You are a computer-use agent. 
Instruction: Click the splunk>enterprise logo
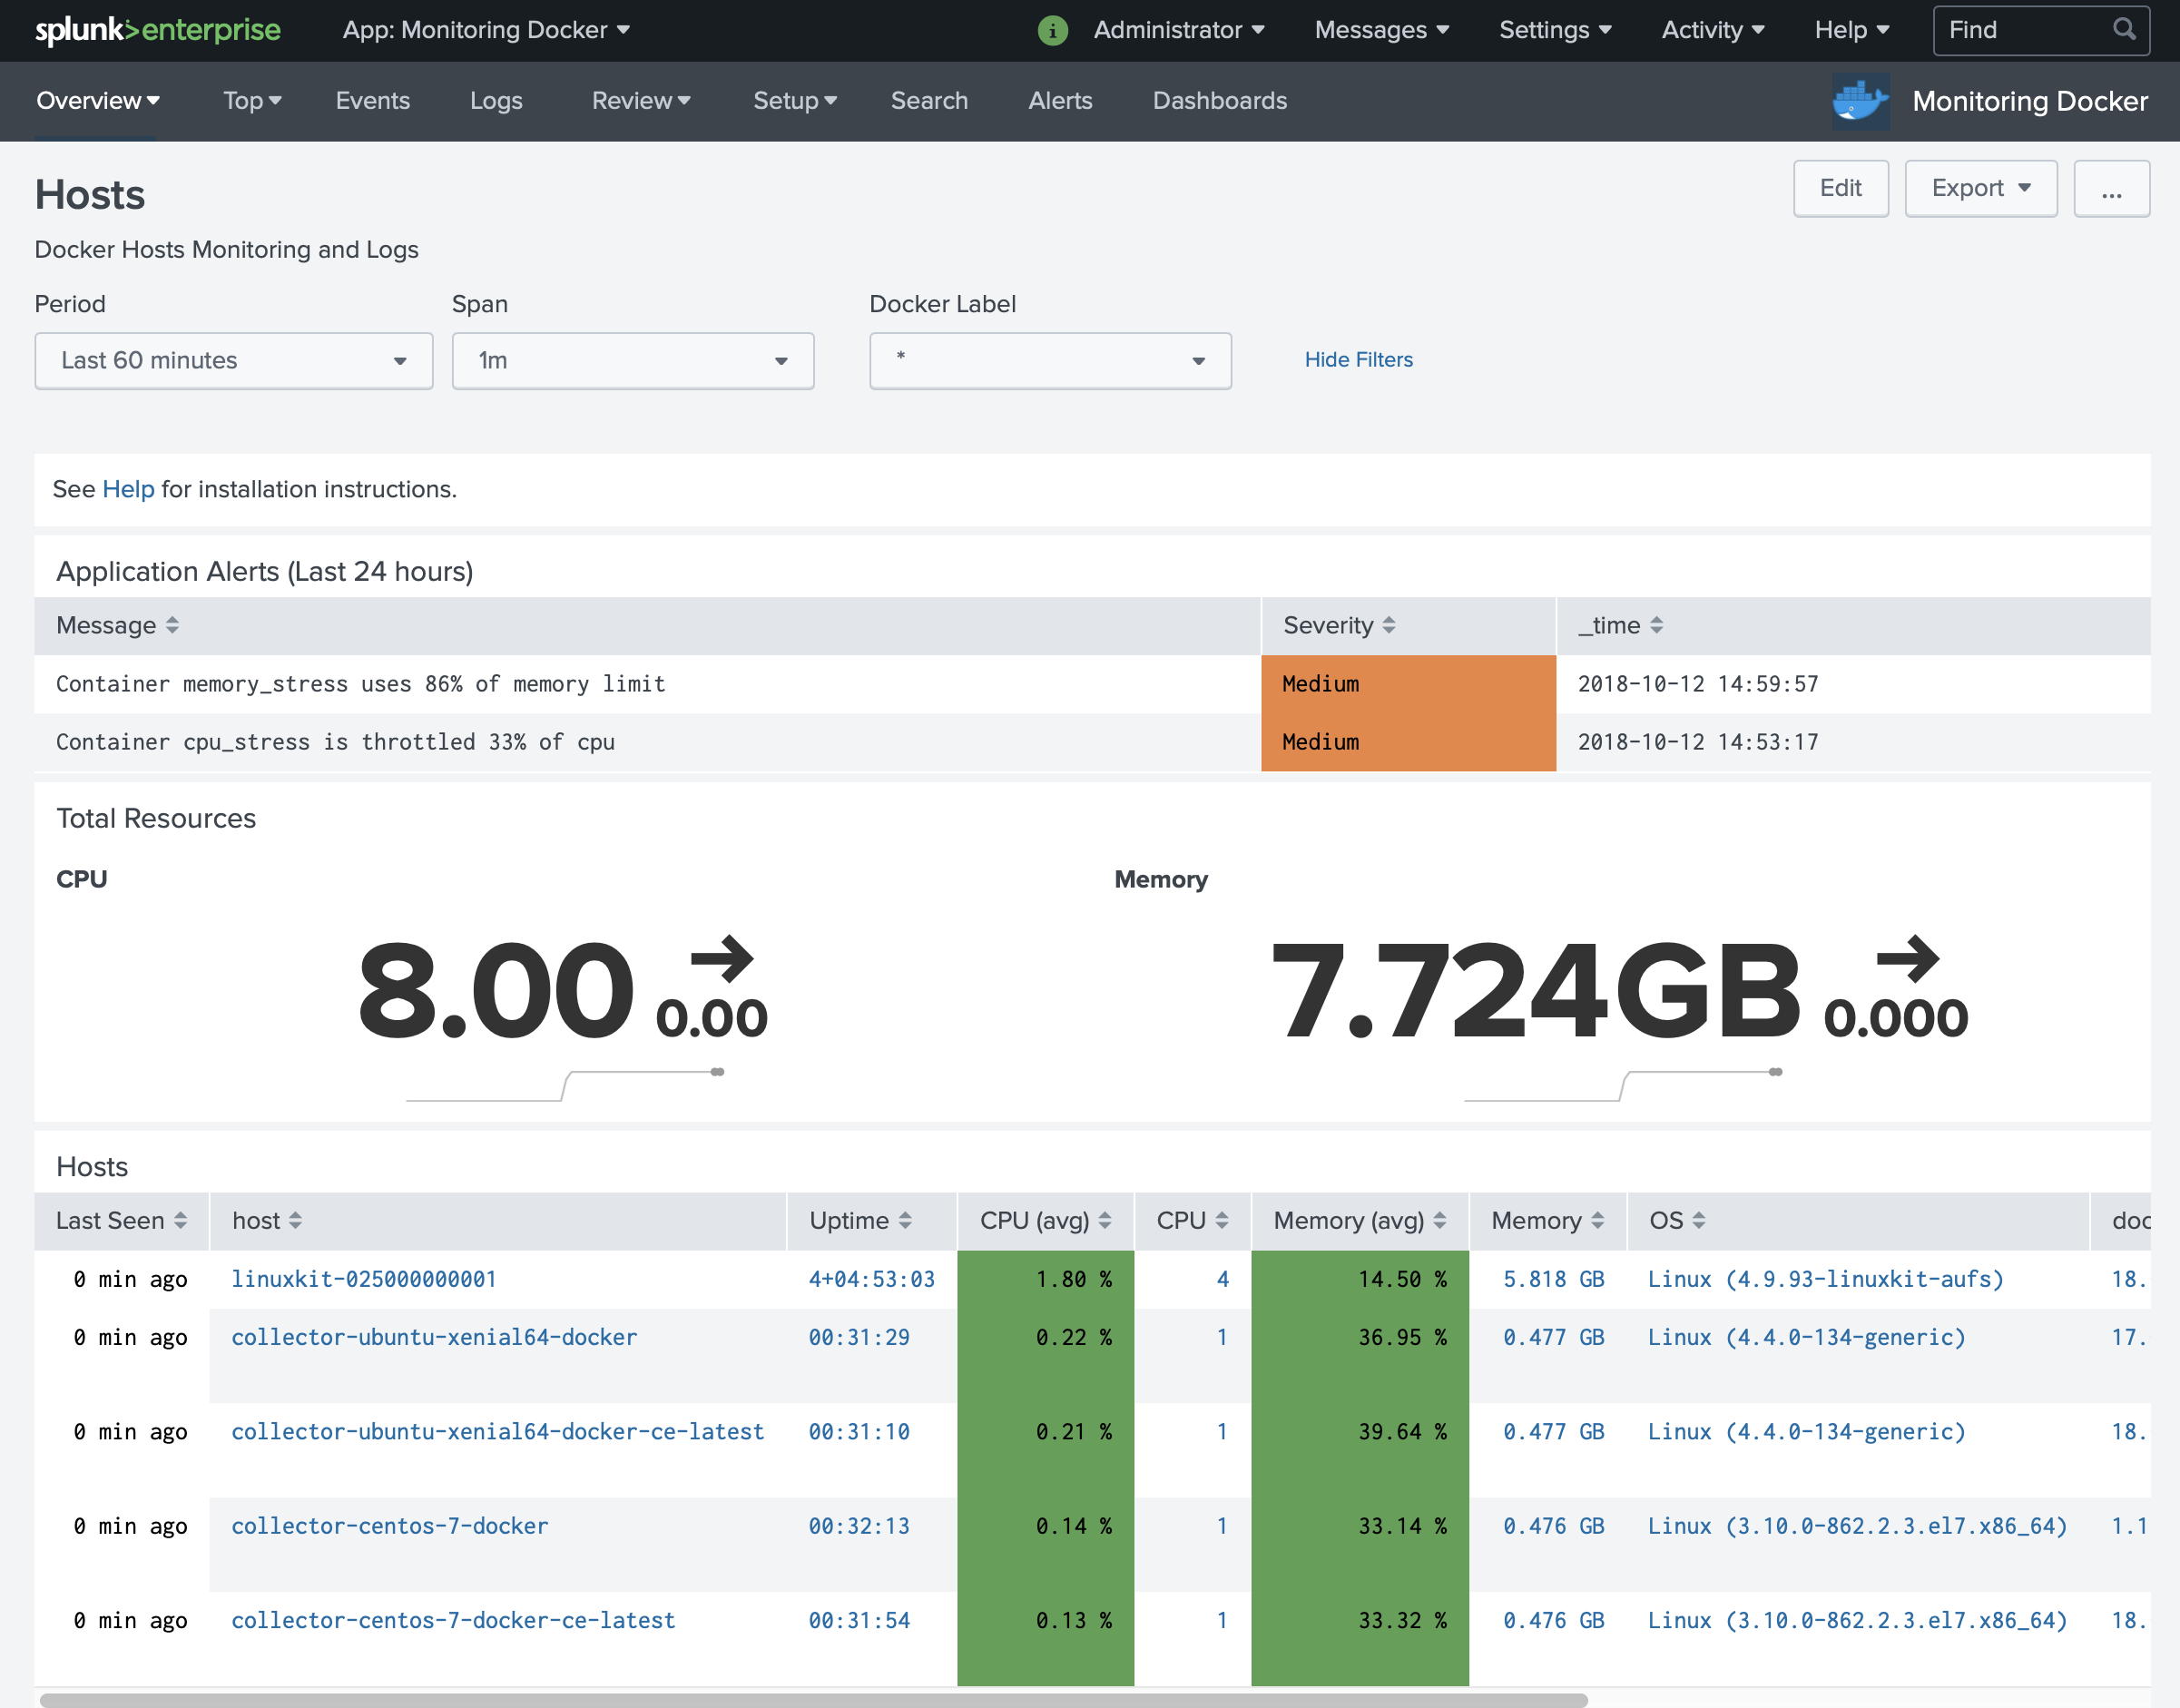(x=158, y=30)
